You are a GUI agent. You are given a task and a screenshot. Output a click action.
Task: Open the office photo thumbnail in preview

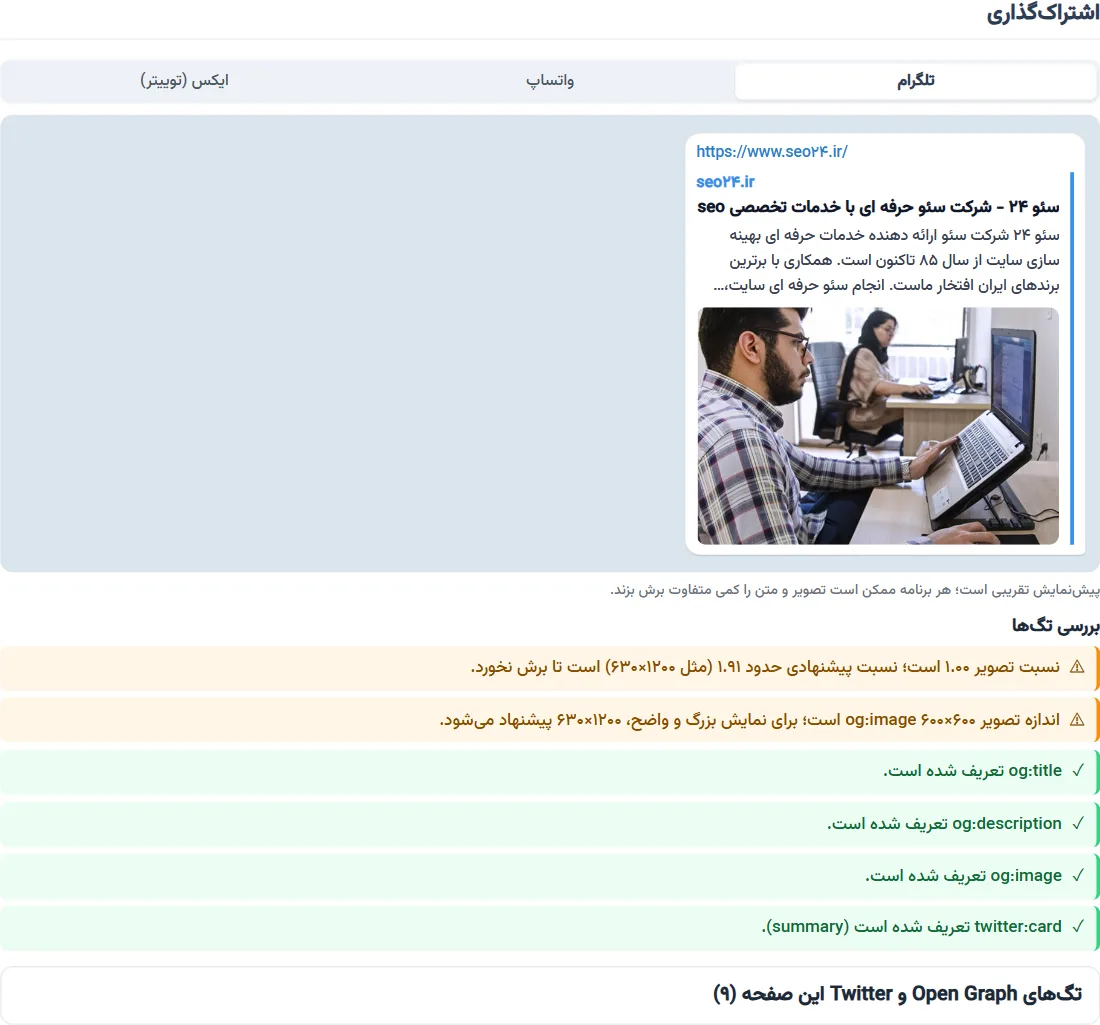878,426
